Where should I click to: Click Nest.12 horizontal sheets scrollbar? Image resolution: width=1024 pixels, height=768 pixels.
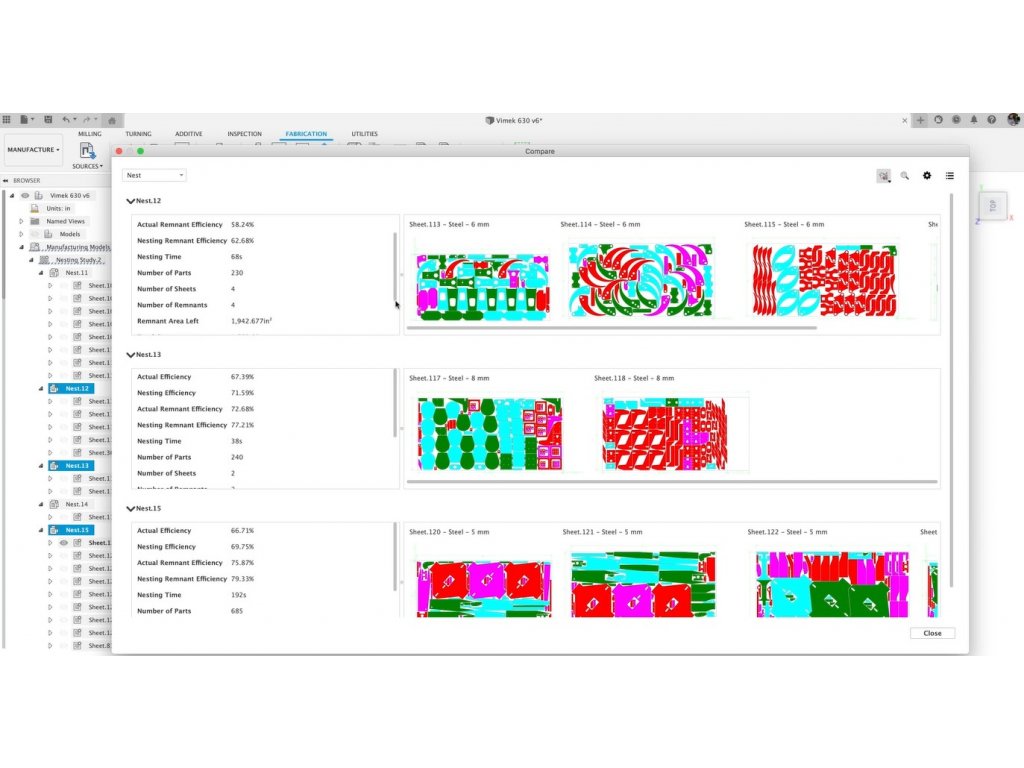coord(611,328)
